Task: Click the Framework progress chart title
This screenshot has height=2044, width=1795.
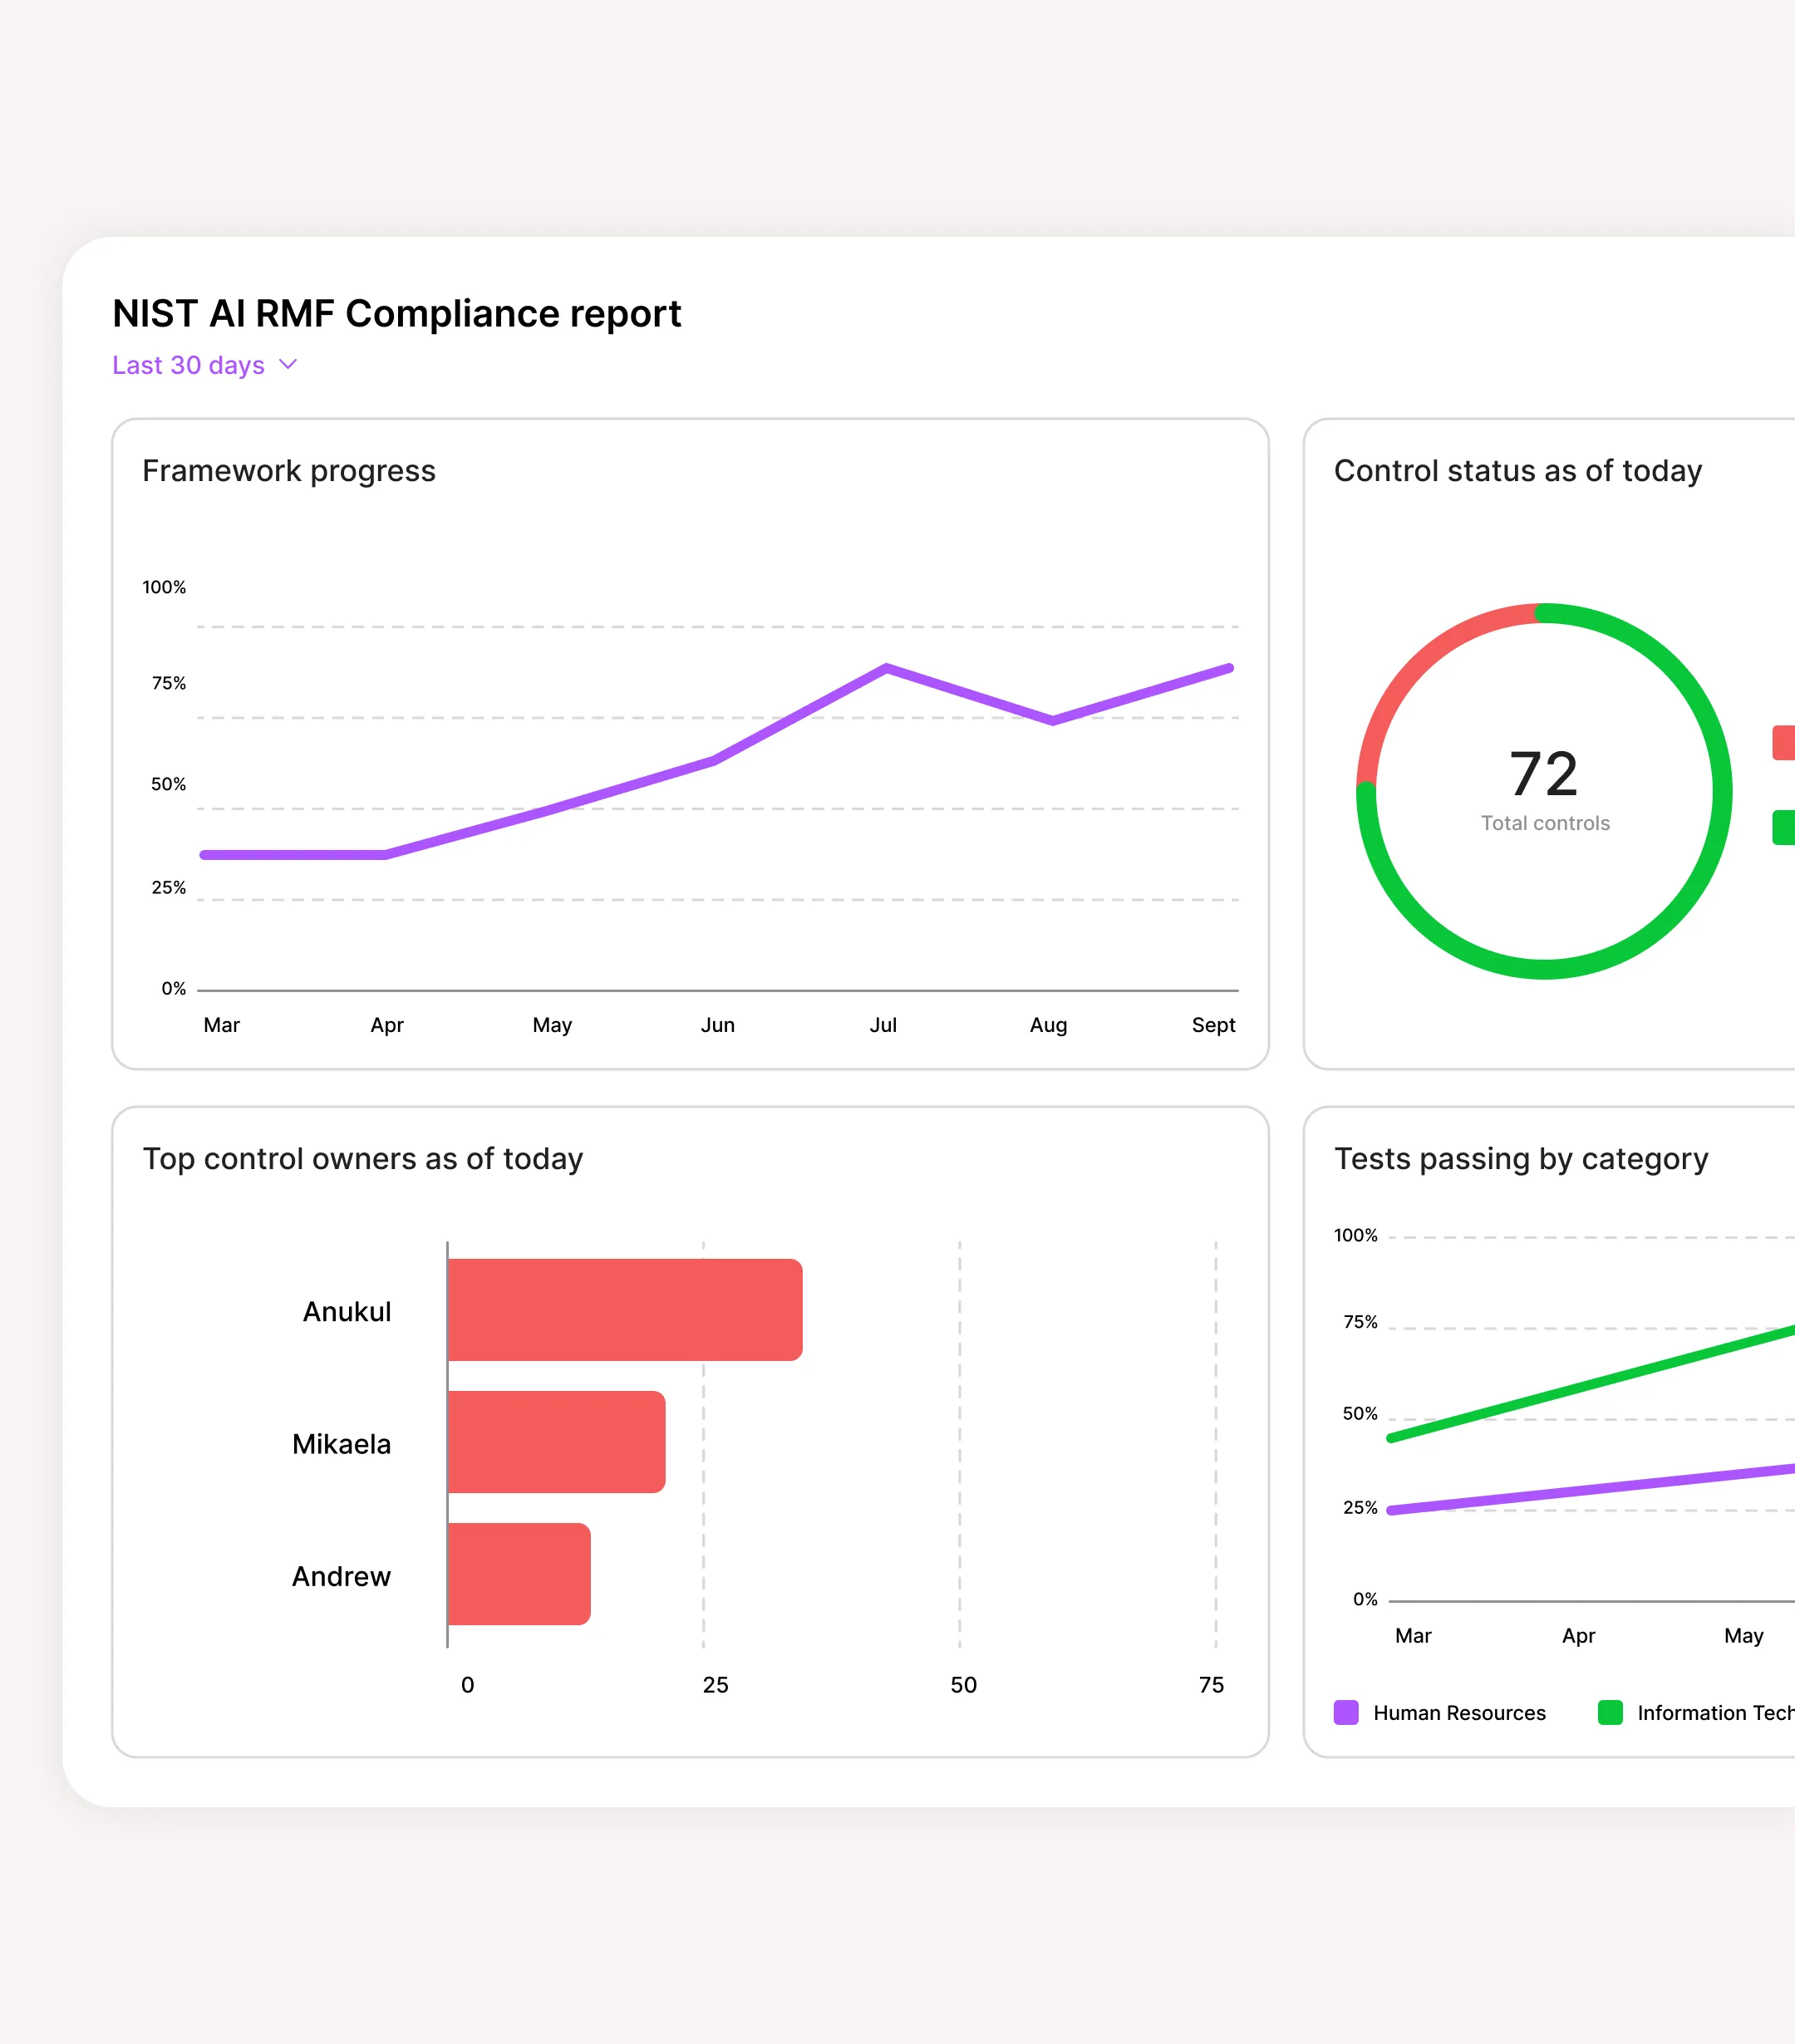Action: pos(289,470)
